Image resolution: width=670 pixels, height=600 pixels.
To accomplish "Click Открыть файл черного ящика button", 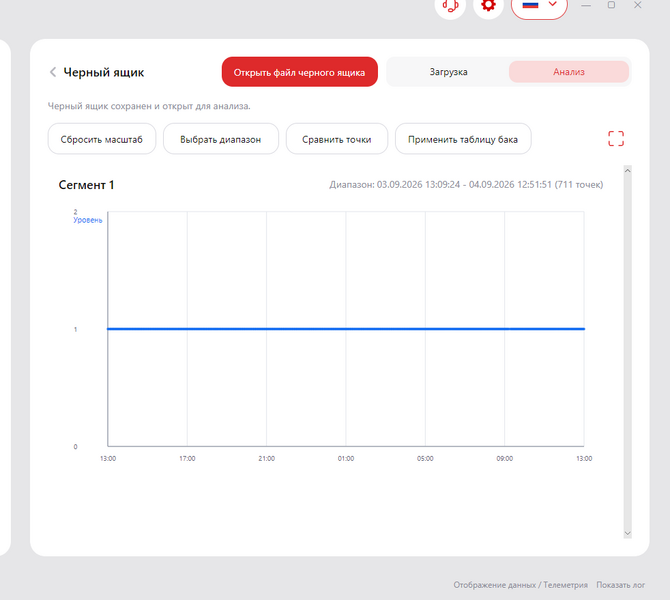I will [x=300, y=72].
